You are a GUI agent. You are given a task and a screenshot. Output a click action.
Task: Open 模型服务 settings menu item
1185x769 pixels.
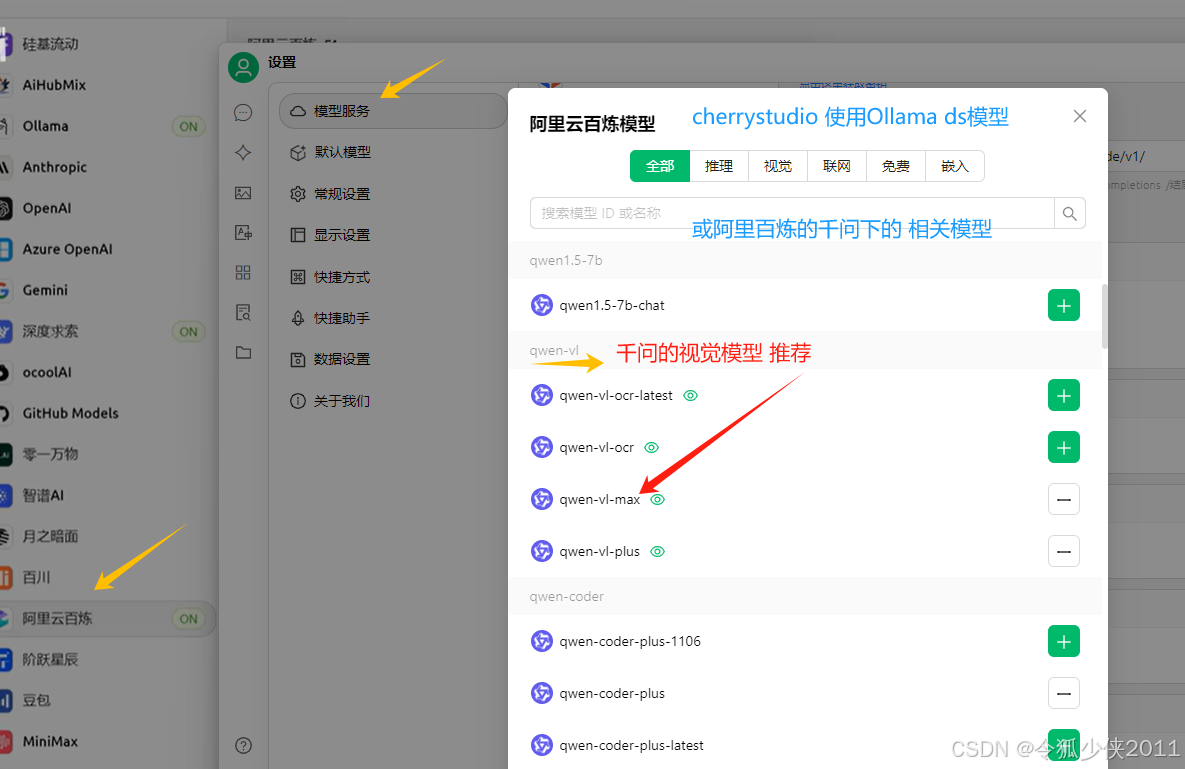(x=393, y=111)
